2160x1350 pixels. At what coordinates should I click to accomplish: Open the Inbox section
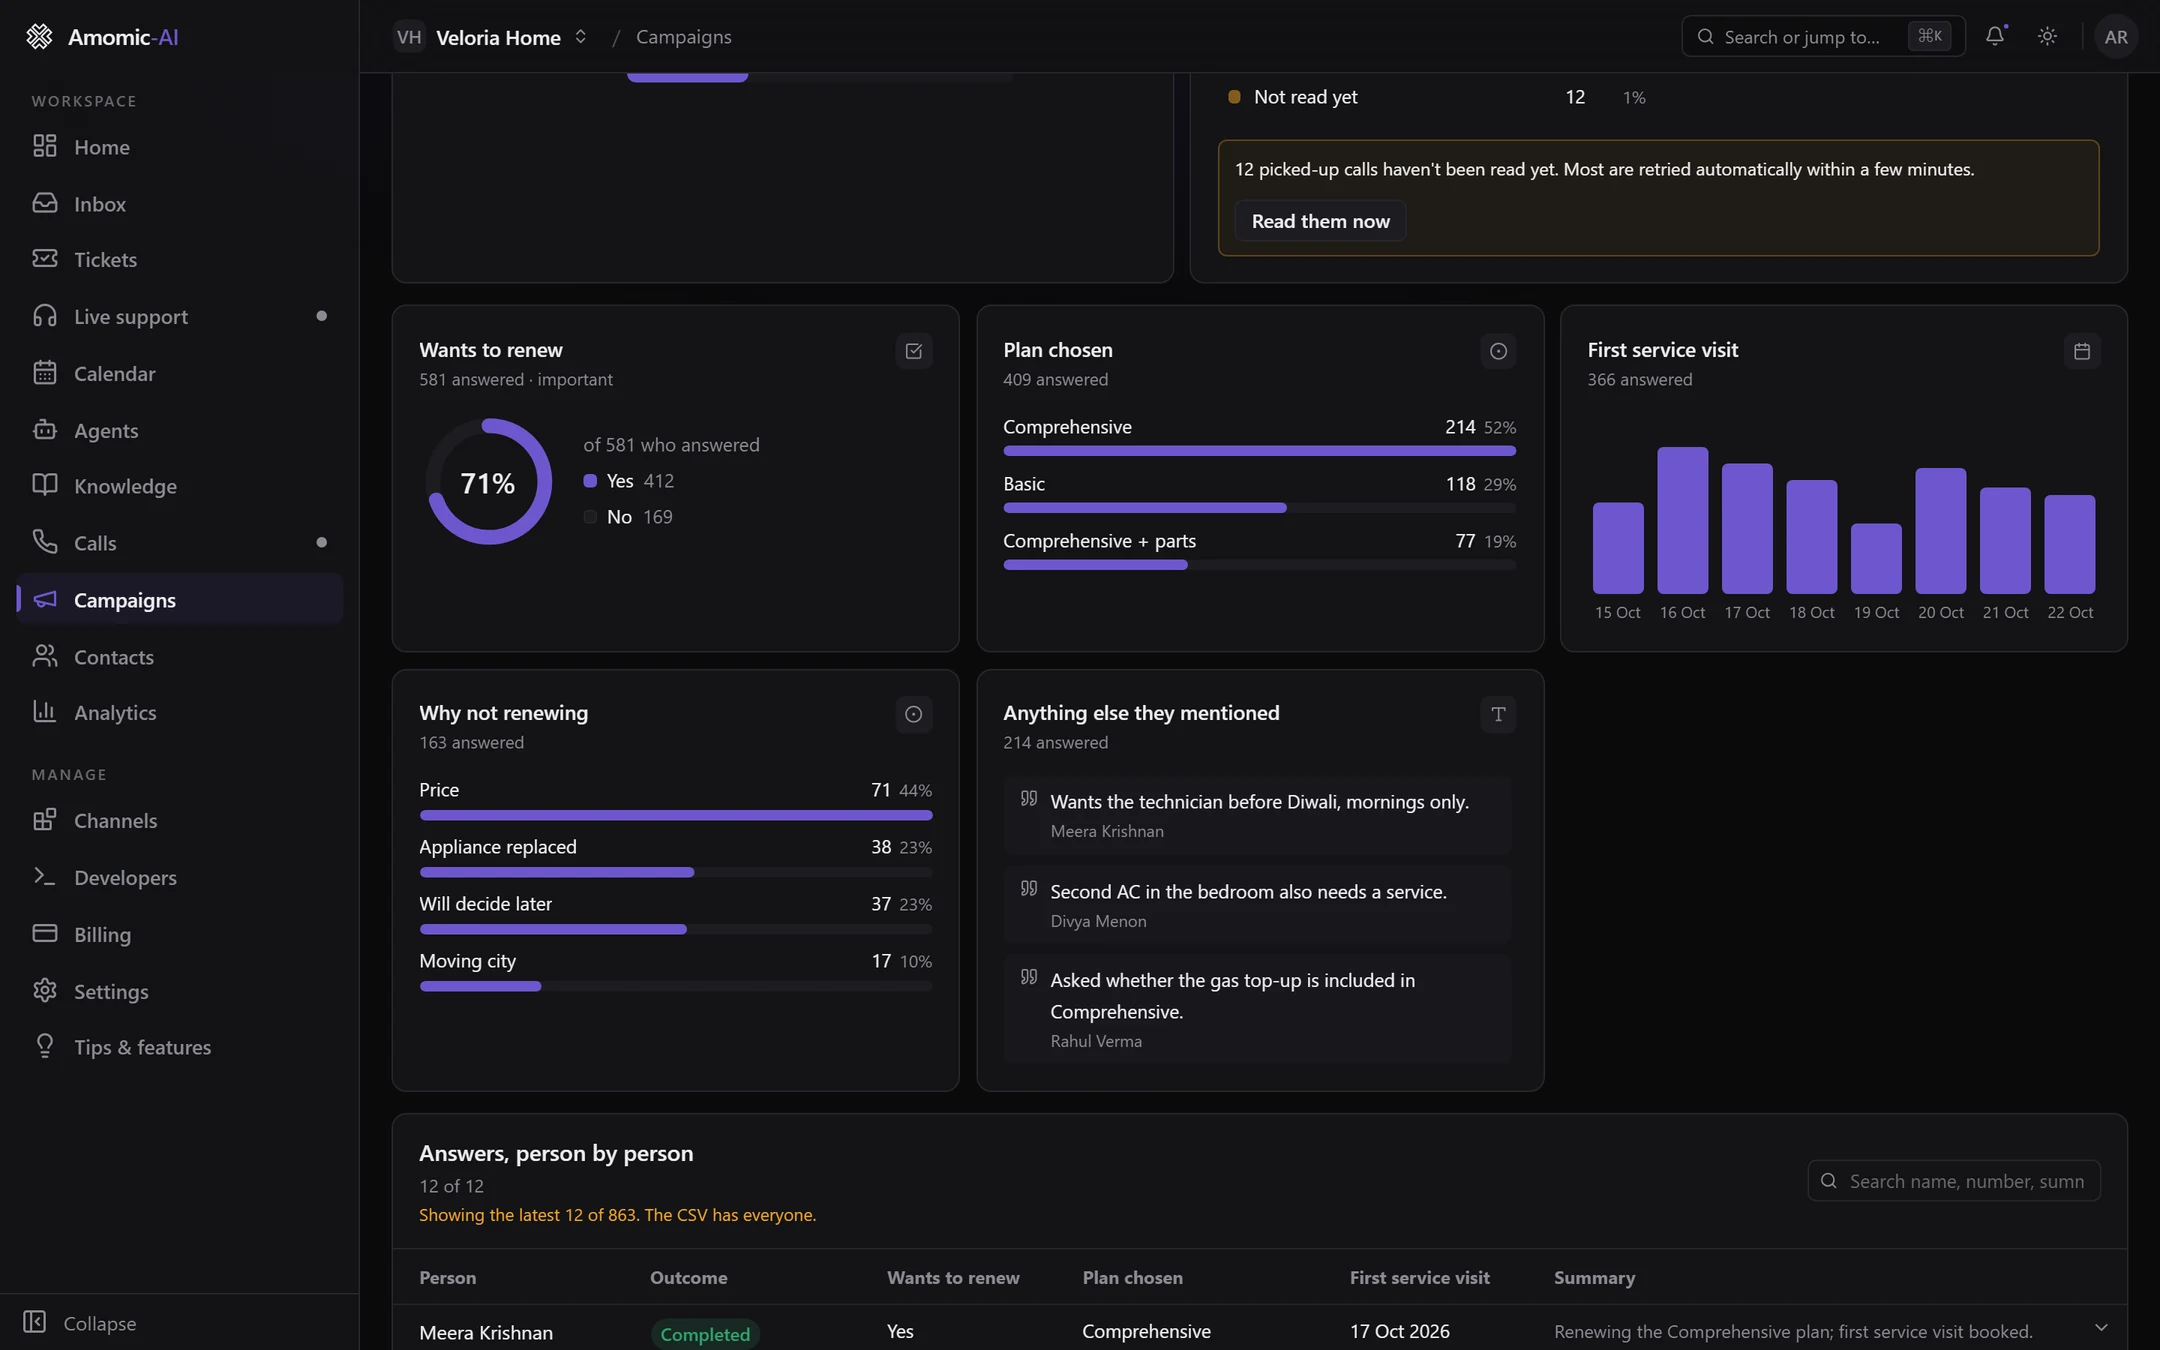pyautogui.click(x=180, y=204)
